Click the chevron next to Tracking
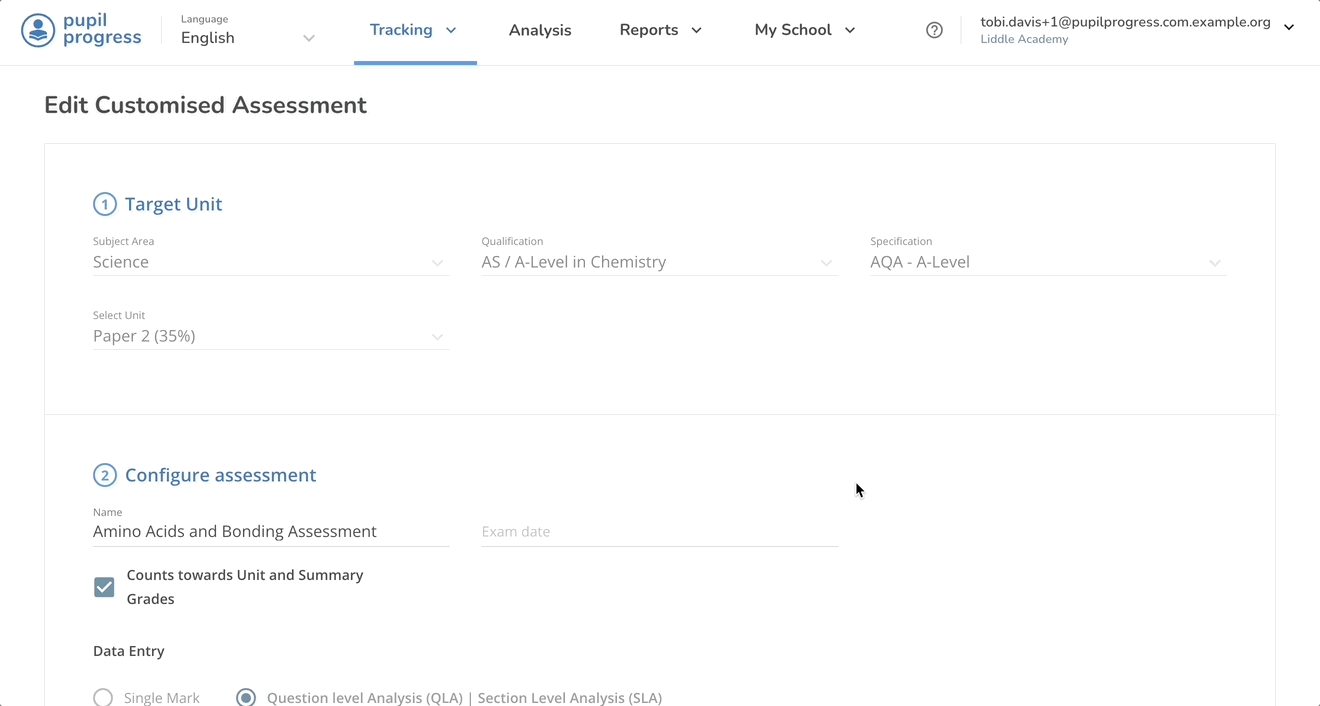Image resolution: width=1320 pixels, height=706 pixels. click(451, 30)
